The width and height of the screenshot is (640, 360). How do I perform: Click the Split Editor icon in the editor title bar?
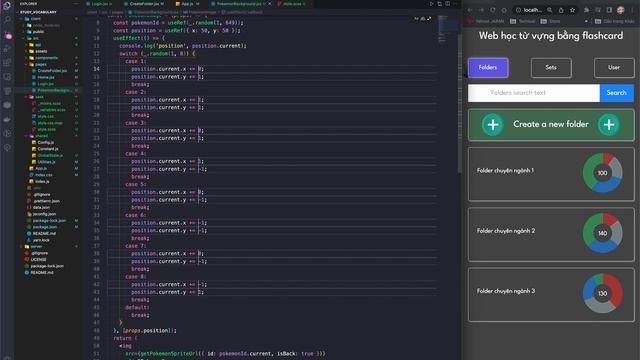pyautogui.click(x=447, y=4)
